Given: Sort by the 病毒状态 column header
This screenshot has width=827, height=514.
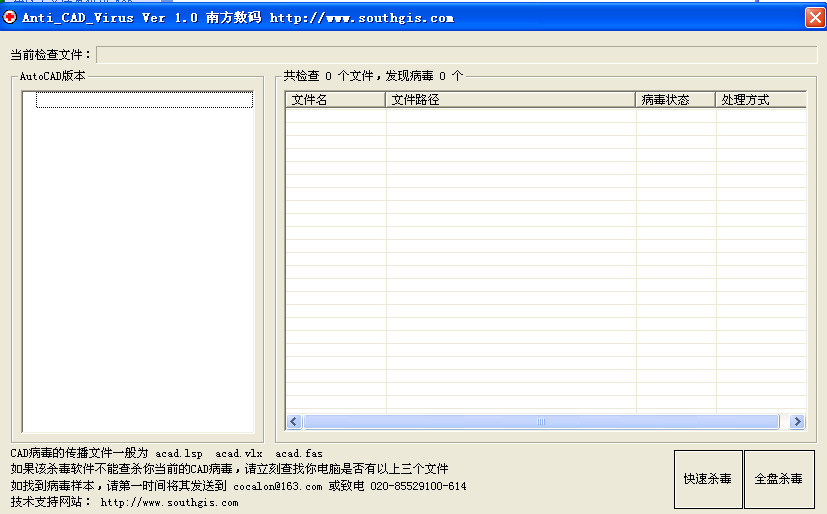Looking at the screenshot, I should (x=676, y=100).
